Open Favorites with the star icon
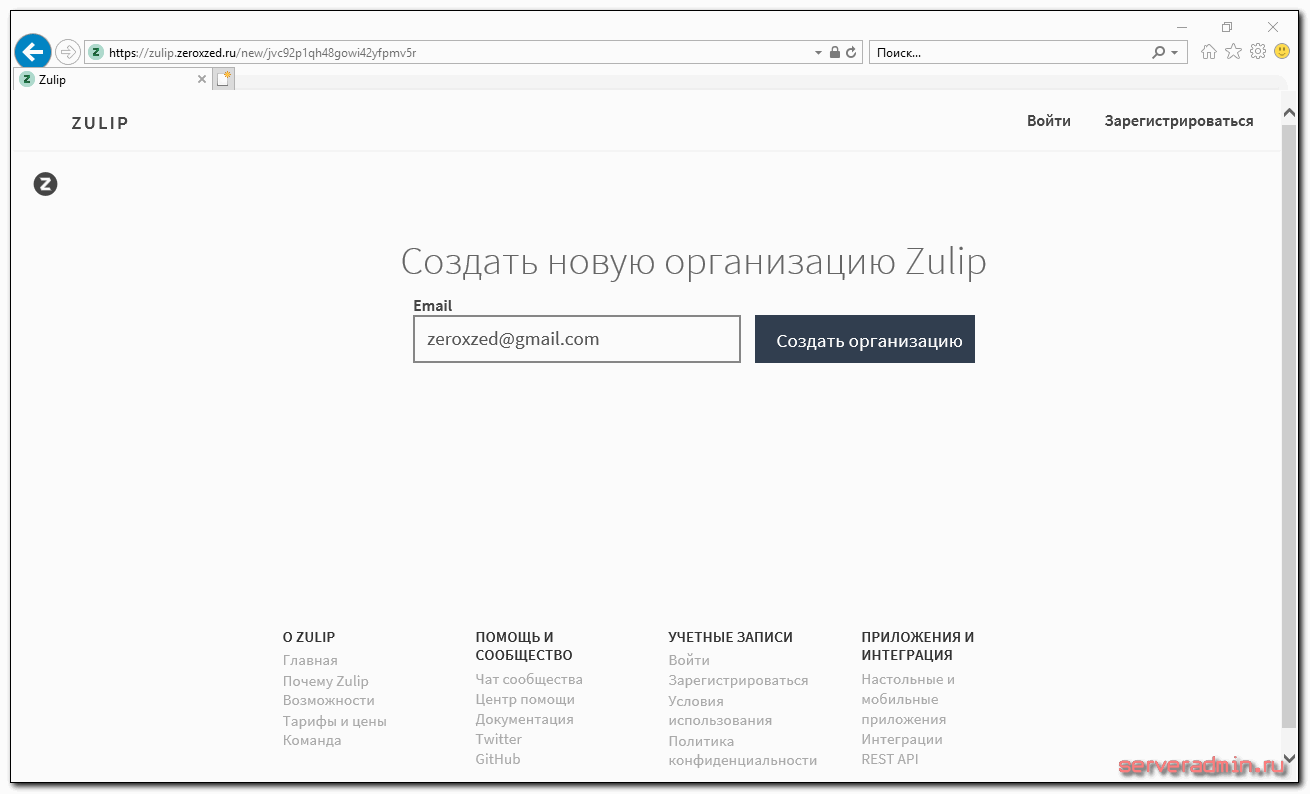 click(x=1233, y=52)
